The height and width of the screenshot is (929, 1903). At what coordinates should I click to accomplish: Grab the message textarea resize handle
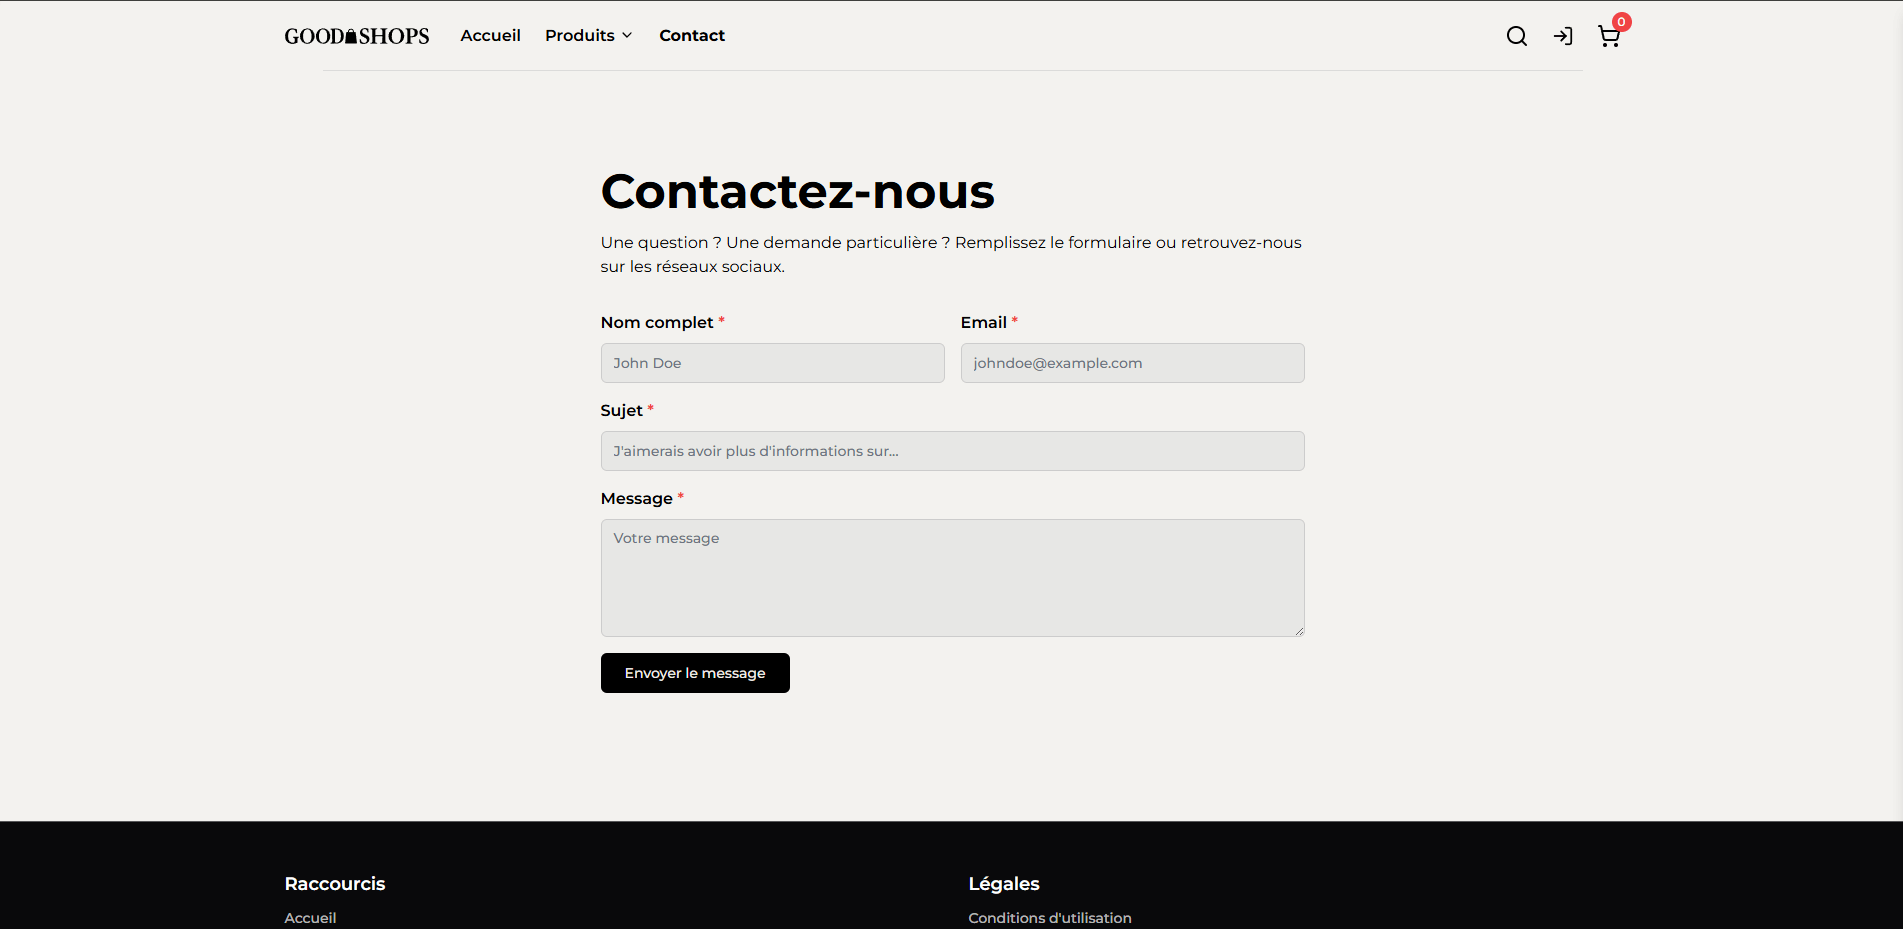tap(1299, 631)
